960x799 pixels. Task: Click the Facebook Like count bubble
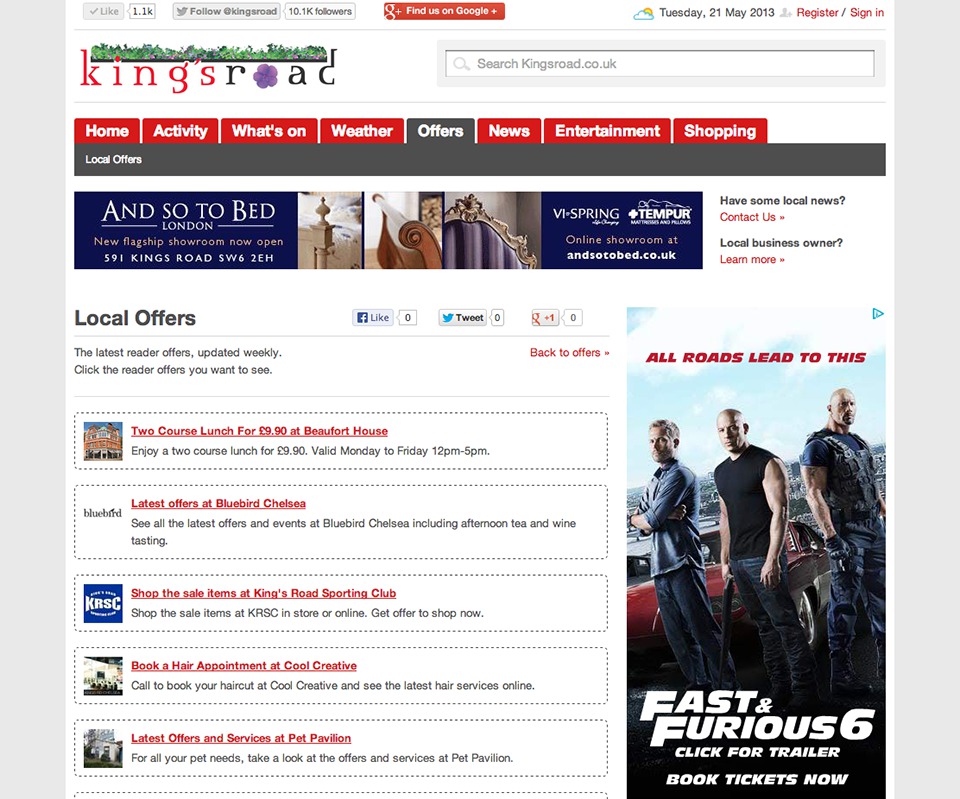click(407, 317)
